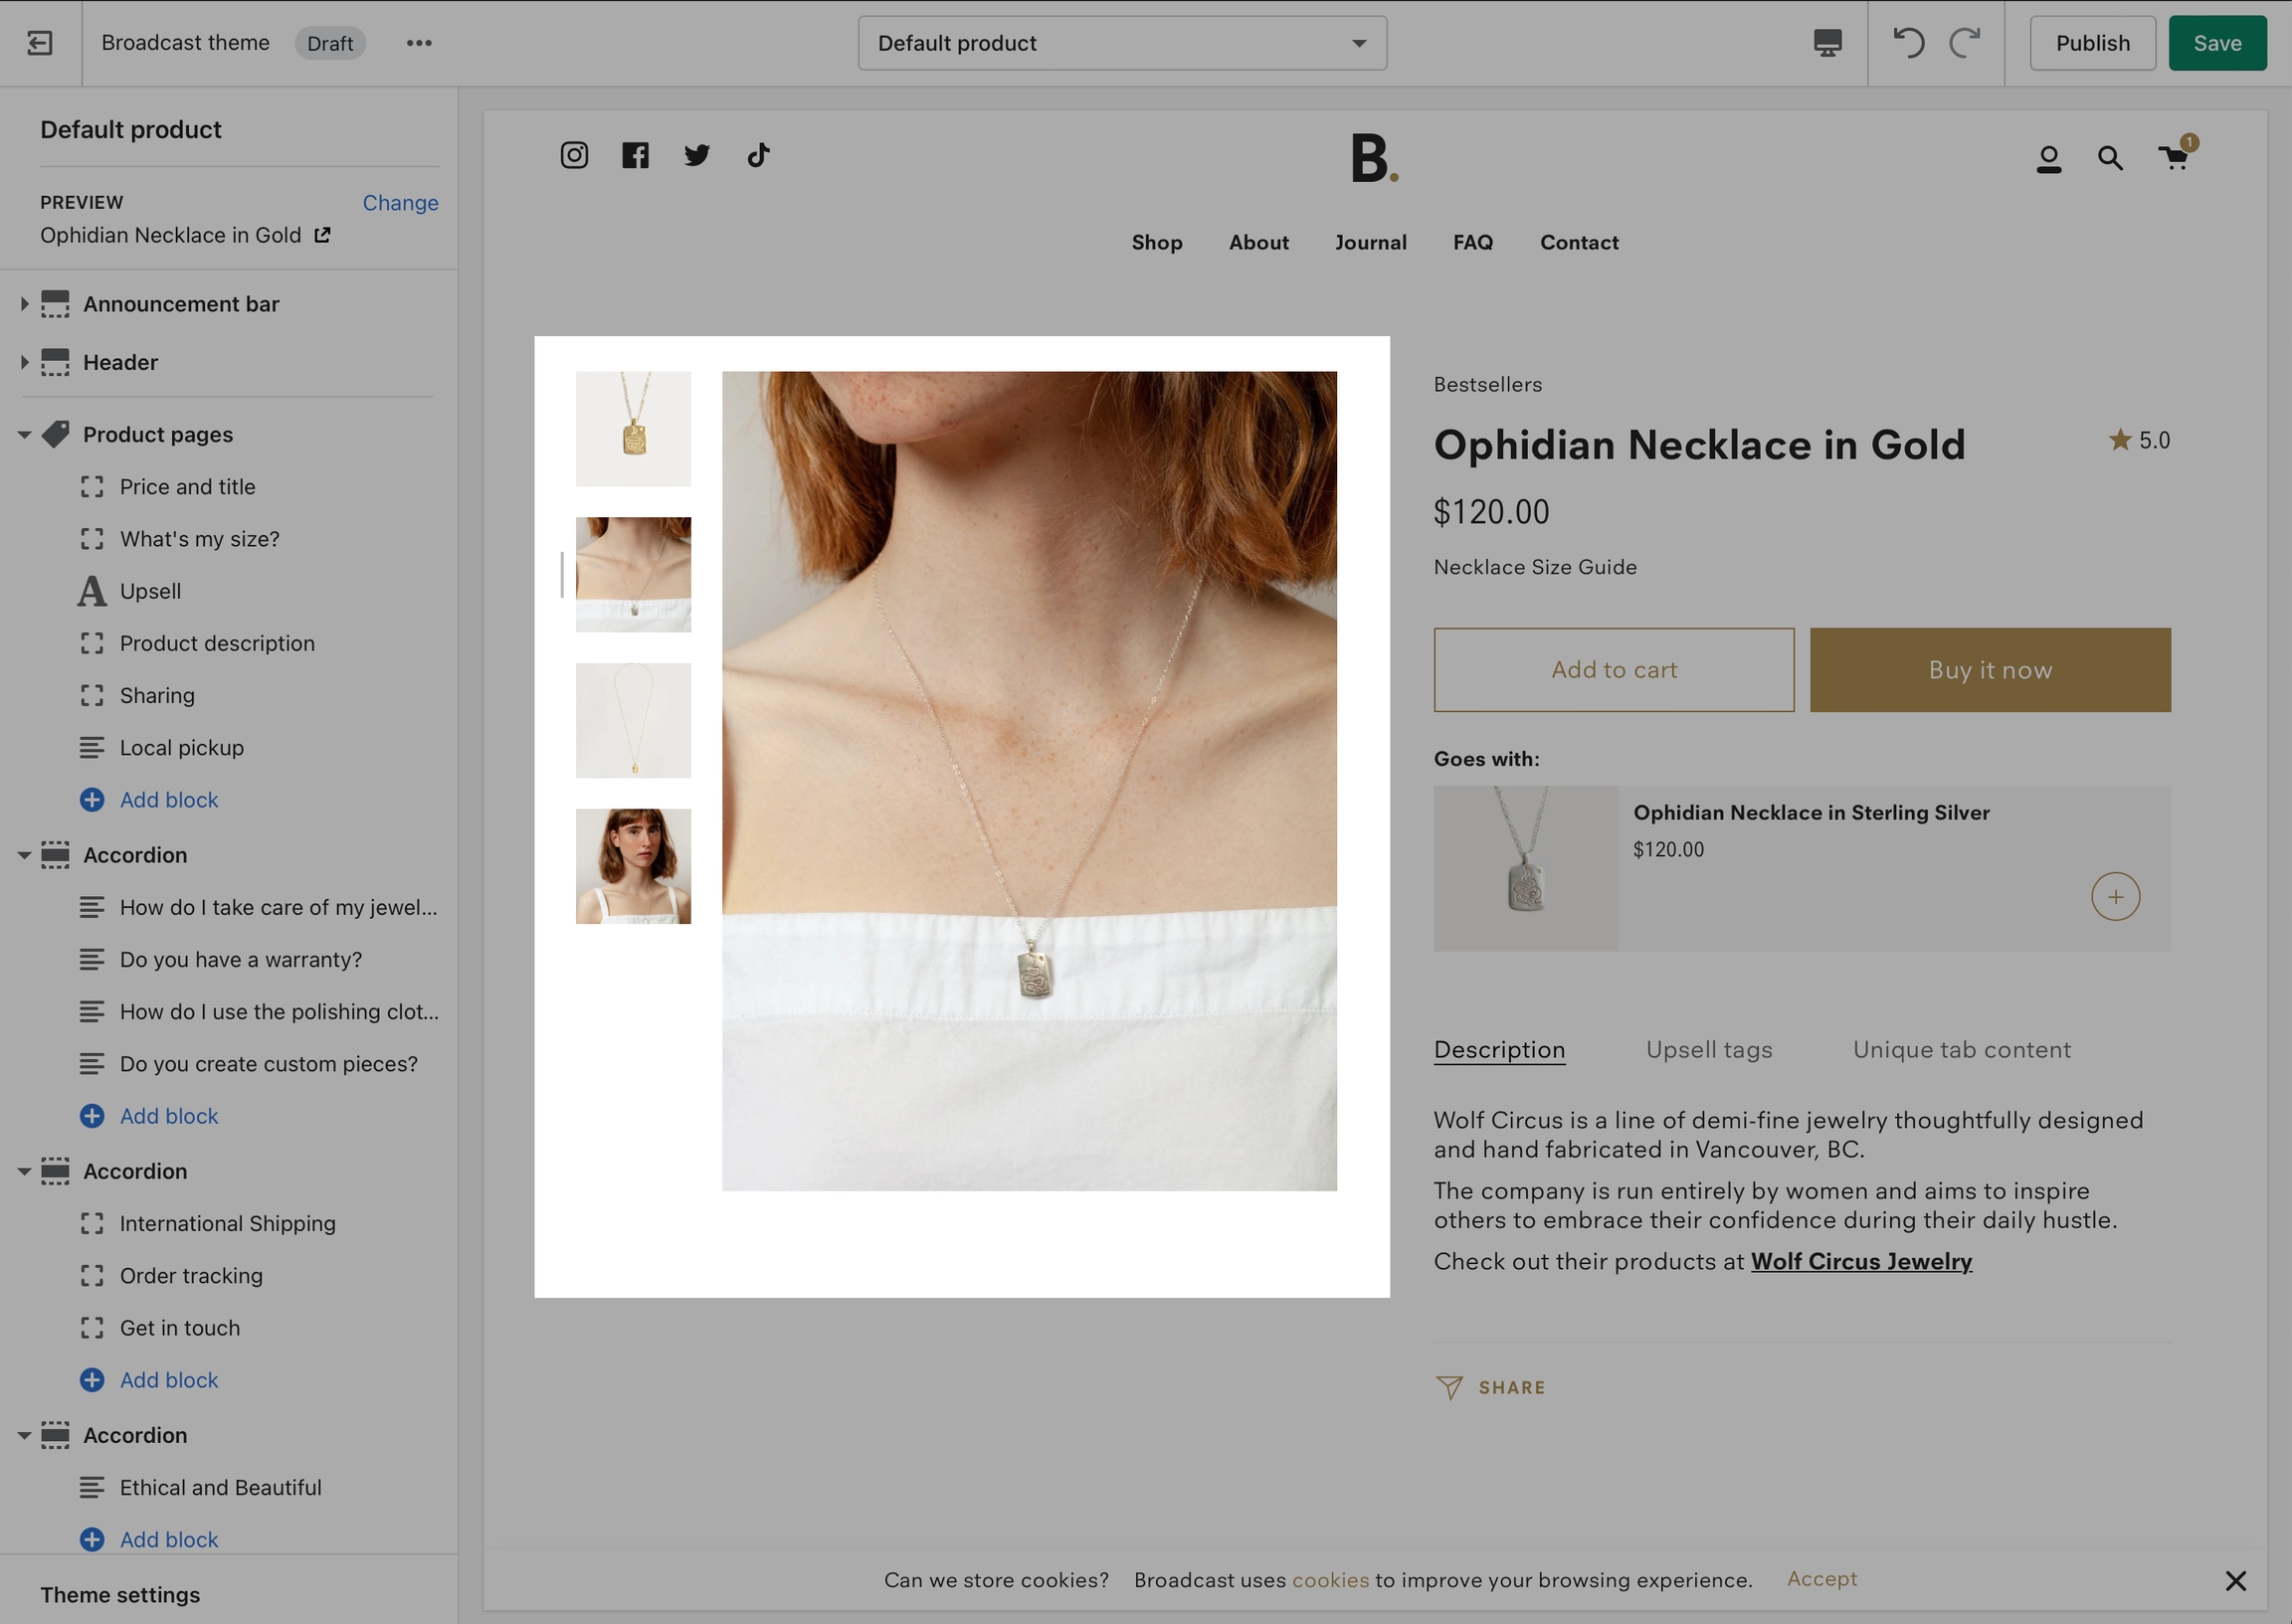Select the Product description block
2292x1624 pixels.
[217, 643]
